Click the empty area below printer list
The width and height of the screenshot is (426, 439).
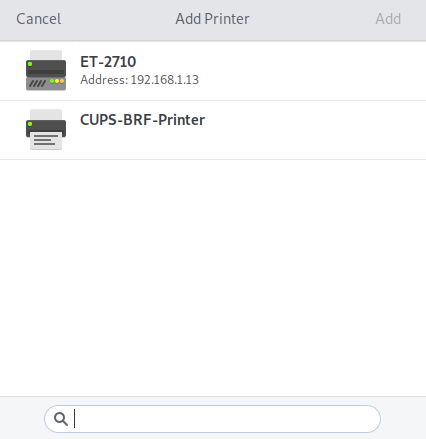click(213, 278)
